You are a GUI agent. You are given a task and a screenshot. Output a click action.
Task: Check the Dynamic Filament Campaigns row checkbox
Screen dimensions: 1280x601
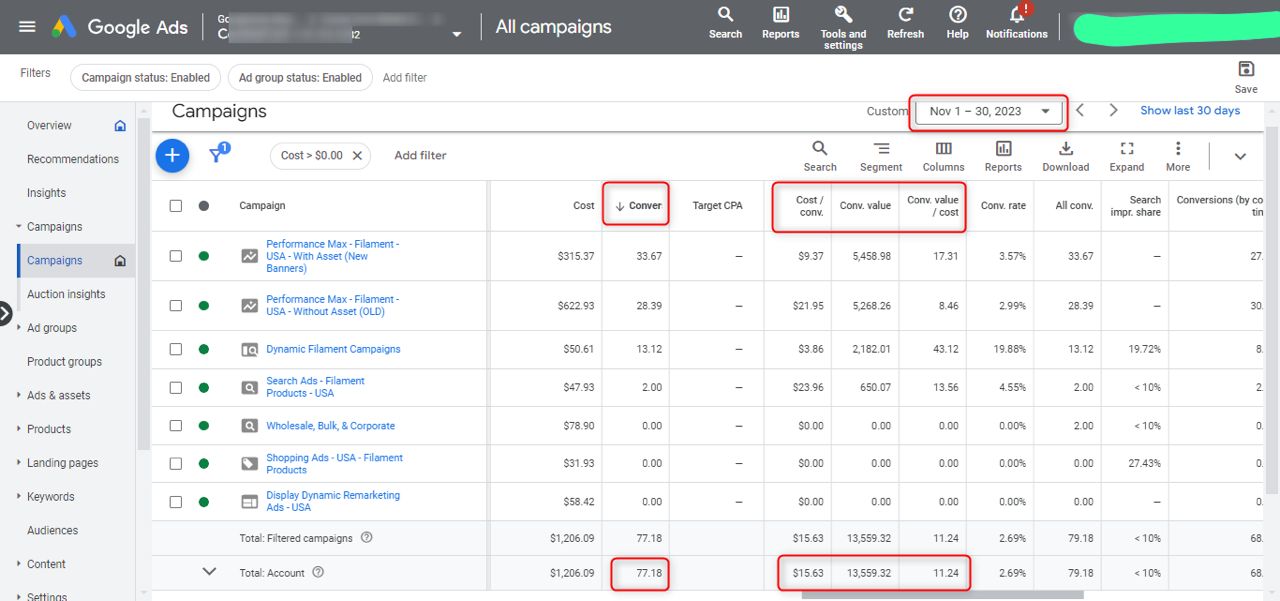(176, 350)
